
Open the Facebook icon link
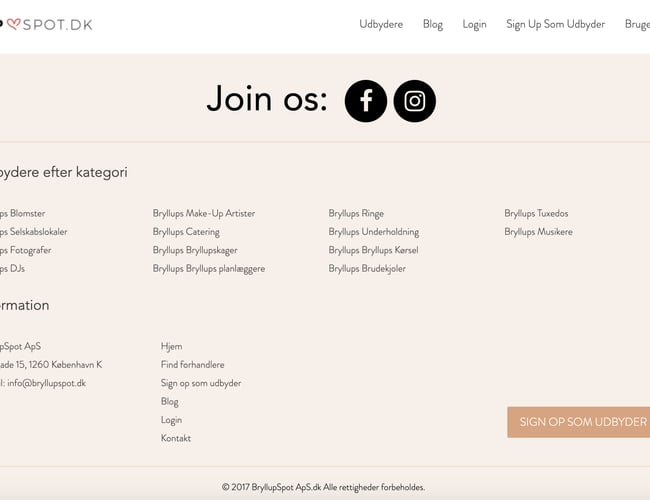366,101
